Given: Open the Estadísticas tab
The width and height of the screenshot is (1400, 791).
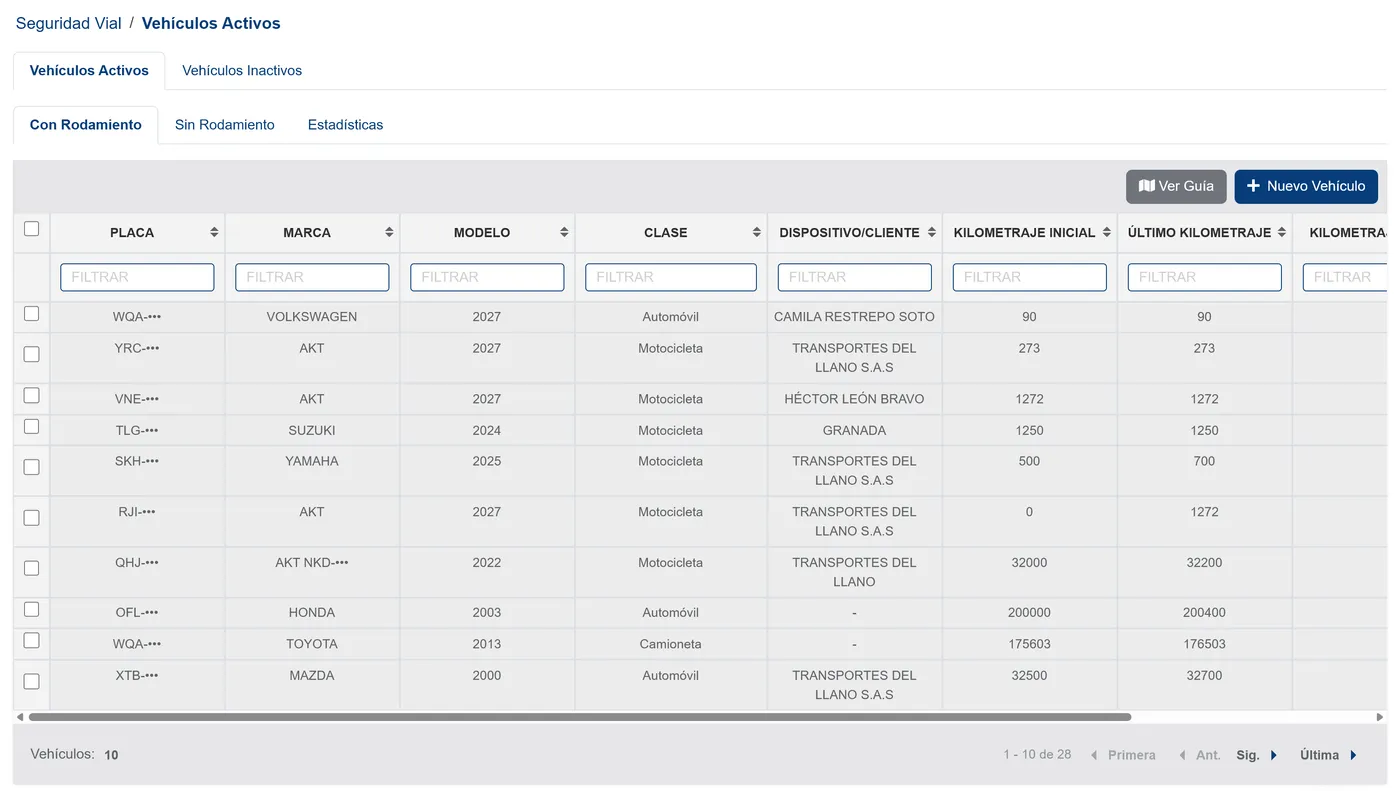Looking at the screenshot, I should pyautogui.click(x=346, y=125).
